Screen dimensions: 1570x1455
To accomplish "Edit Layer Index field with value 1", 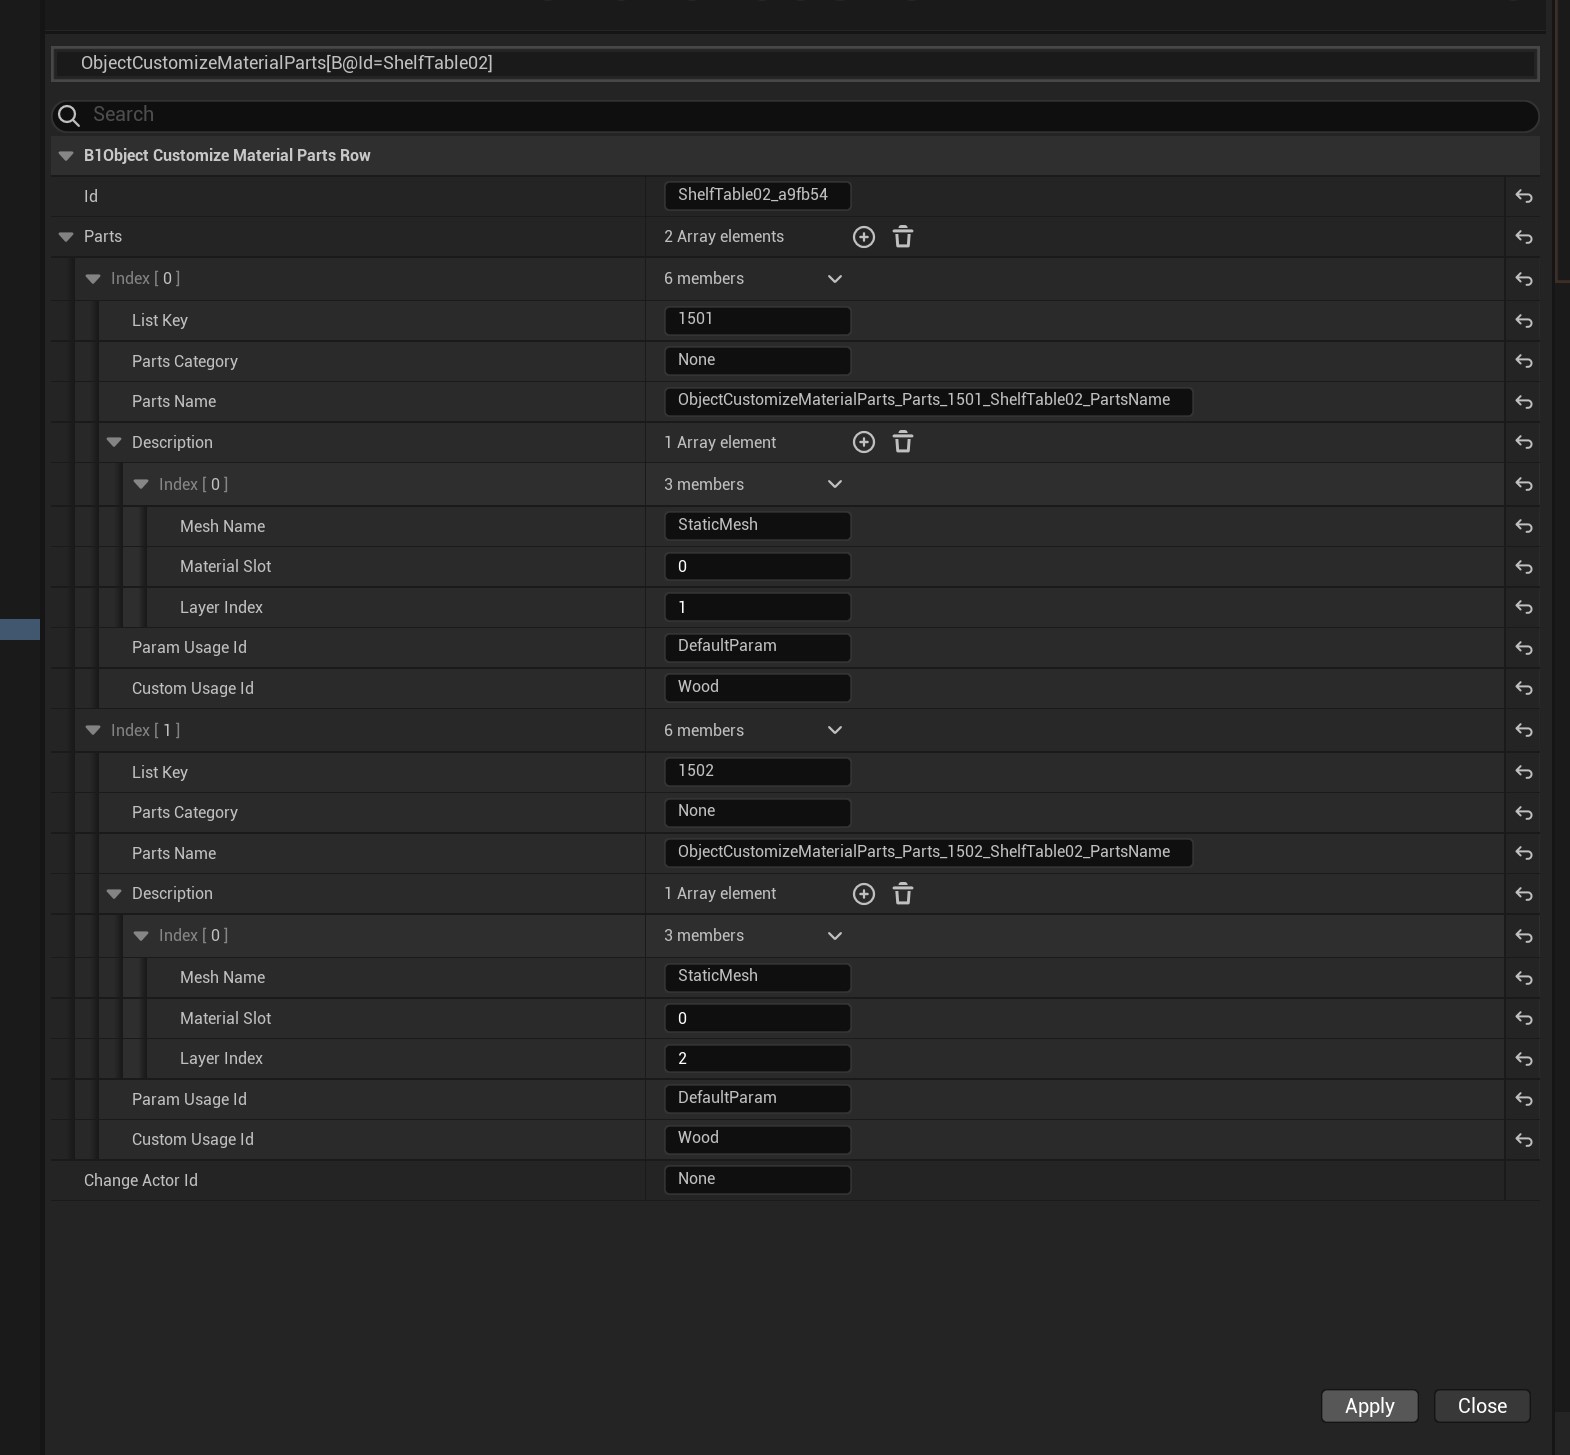I will click(x=757, y=607).
